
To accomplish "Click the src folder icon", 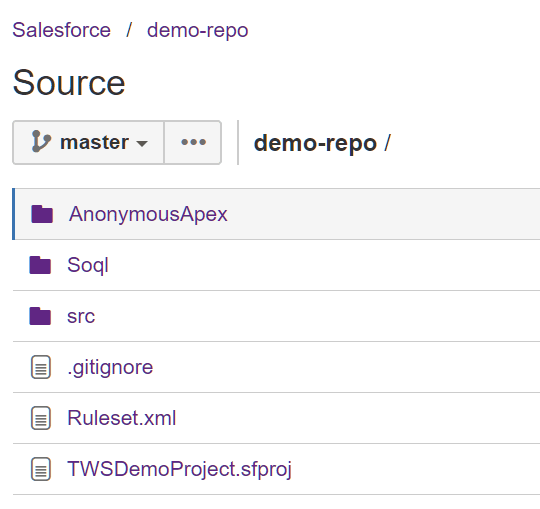I will (x=40, y=316).
